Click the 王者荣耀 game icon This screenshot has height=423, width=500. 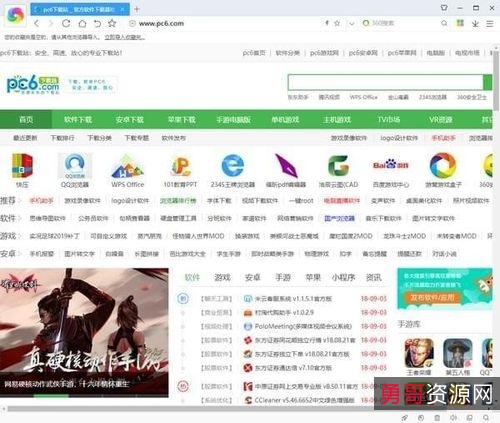click(x=419, y=354)
